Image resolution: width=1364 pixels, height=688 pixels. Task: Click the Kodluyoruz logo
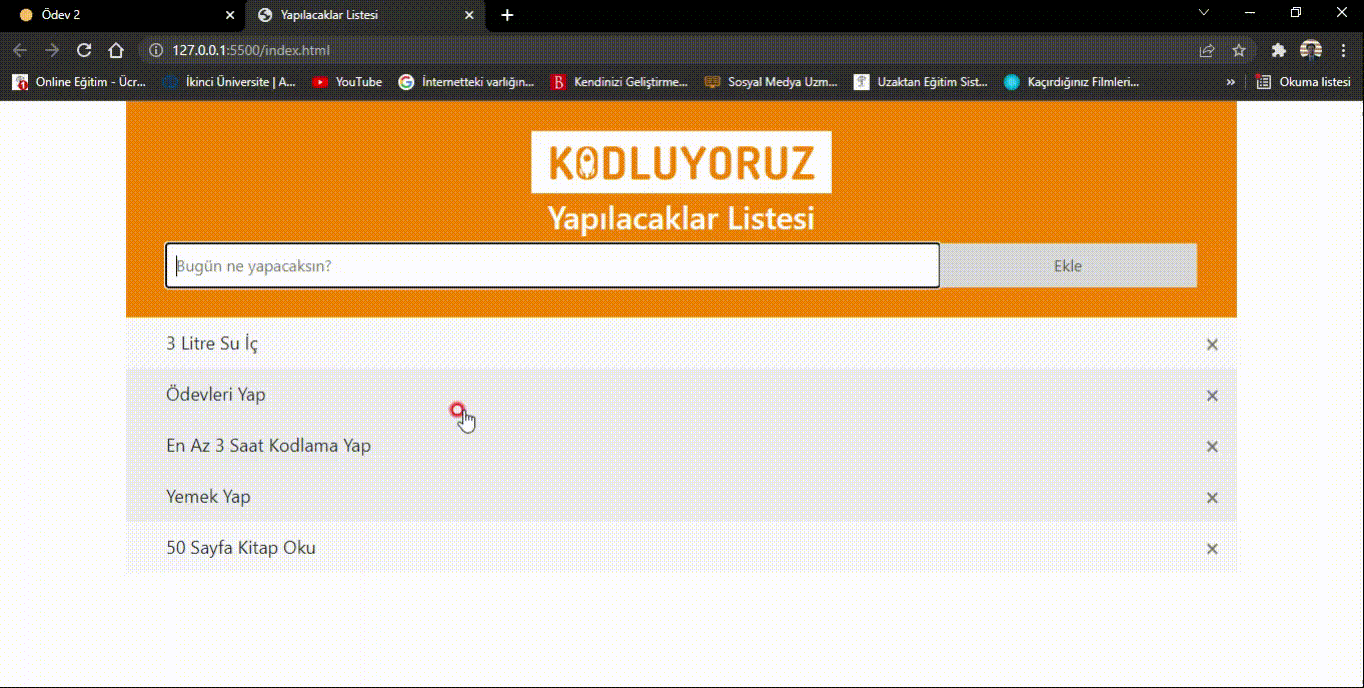(681, 162)
